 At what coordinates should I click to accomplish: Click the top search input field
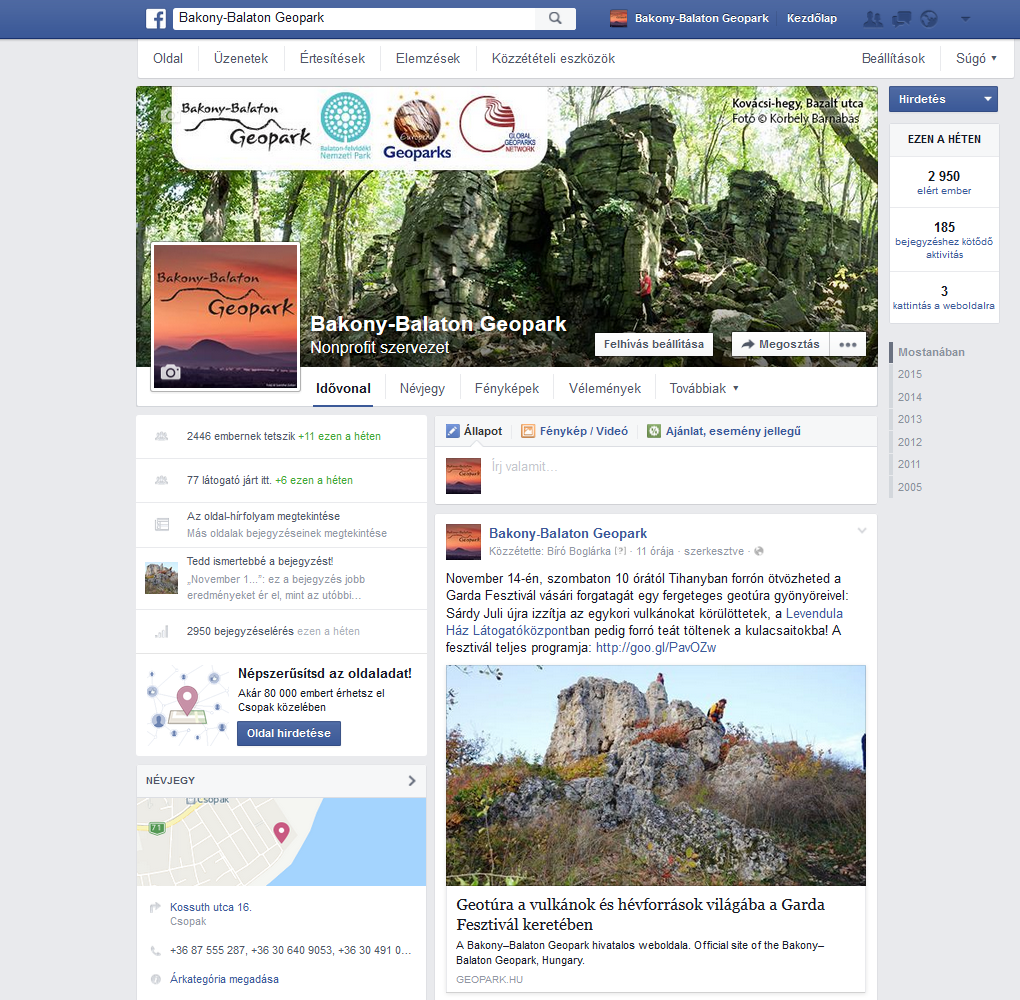[x=355, y=18]
